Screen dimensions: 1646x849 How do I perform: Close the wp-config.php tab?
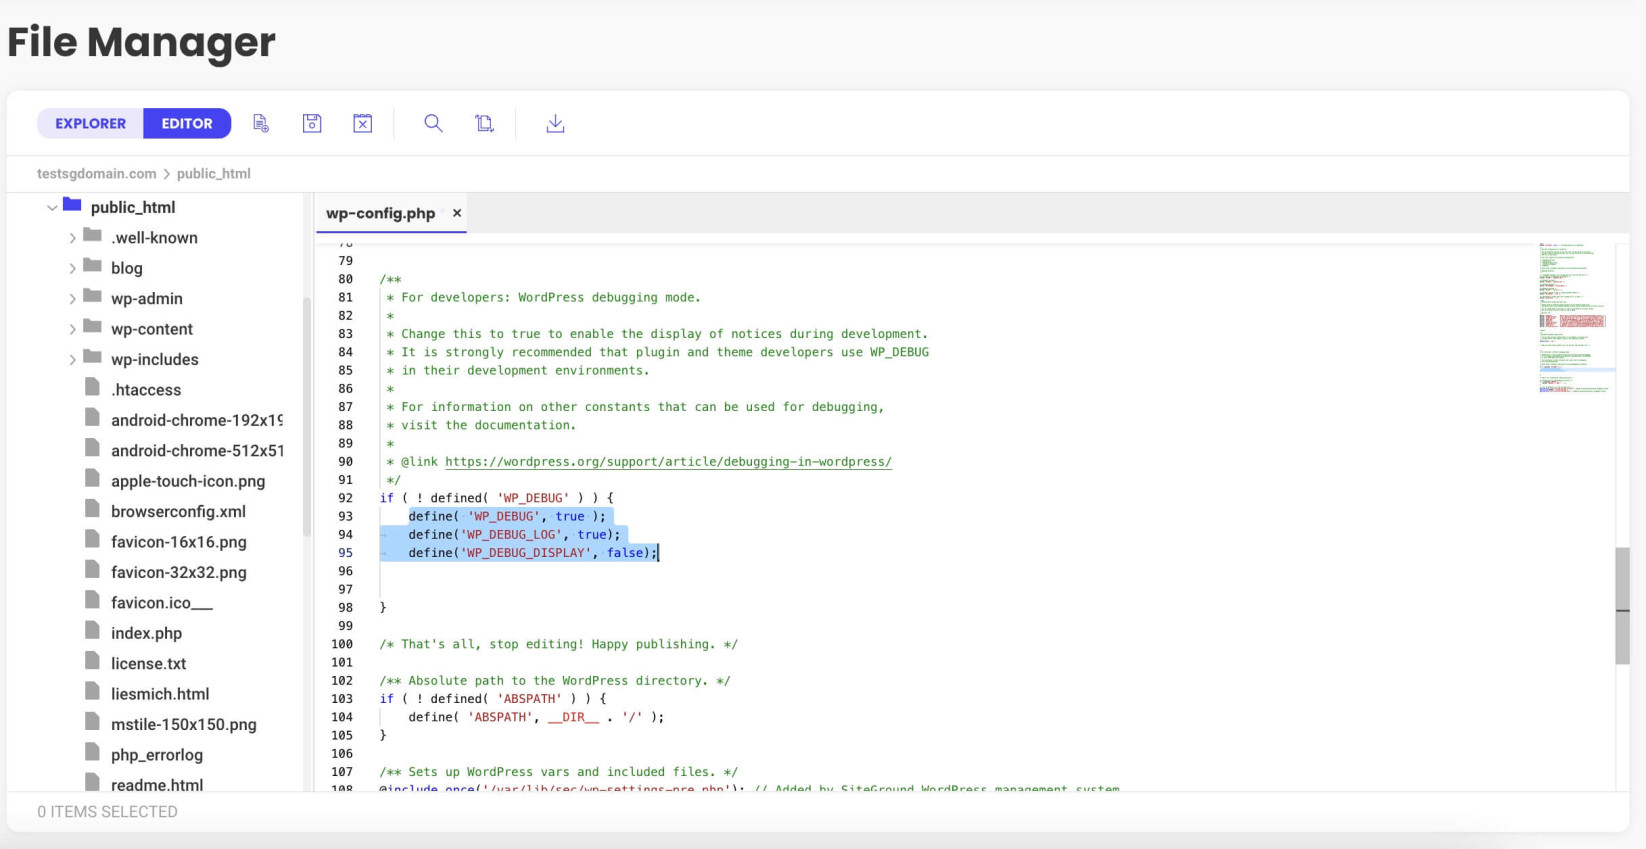pyautogui.click(x=457, y=213)
